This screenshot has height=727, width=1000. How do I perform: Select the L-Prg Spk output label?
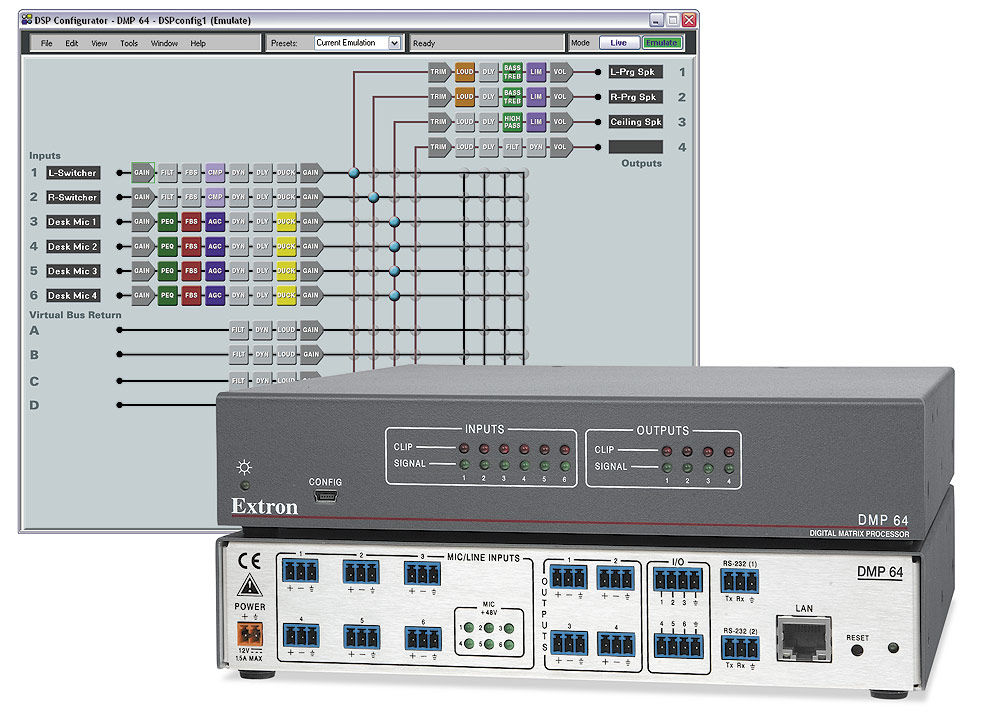tap(636, 72)
